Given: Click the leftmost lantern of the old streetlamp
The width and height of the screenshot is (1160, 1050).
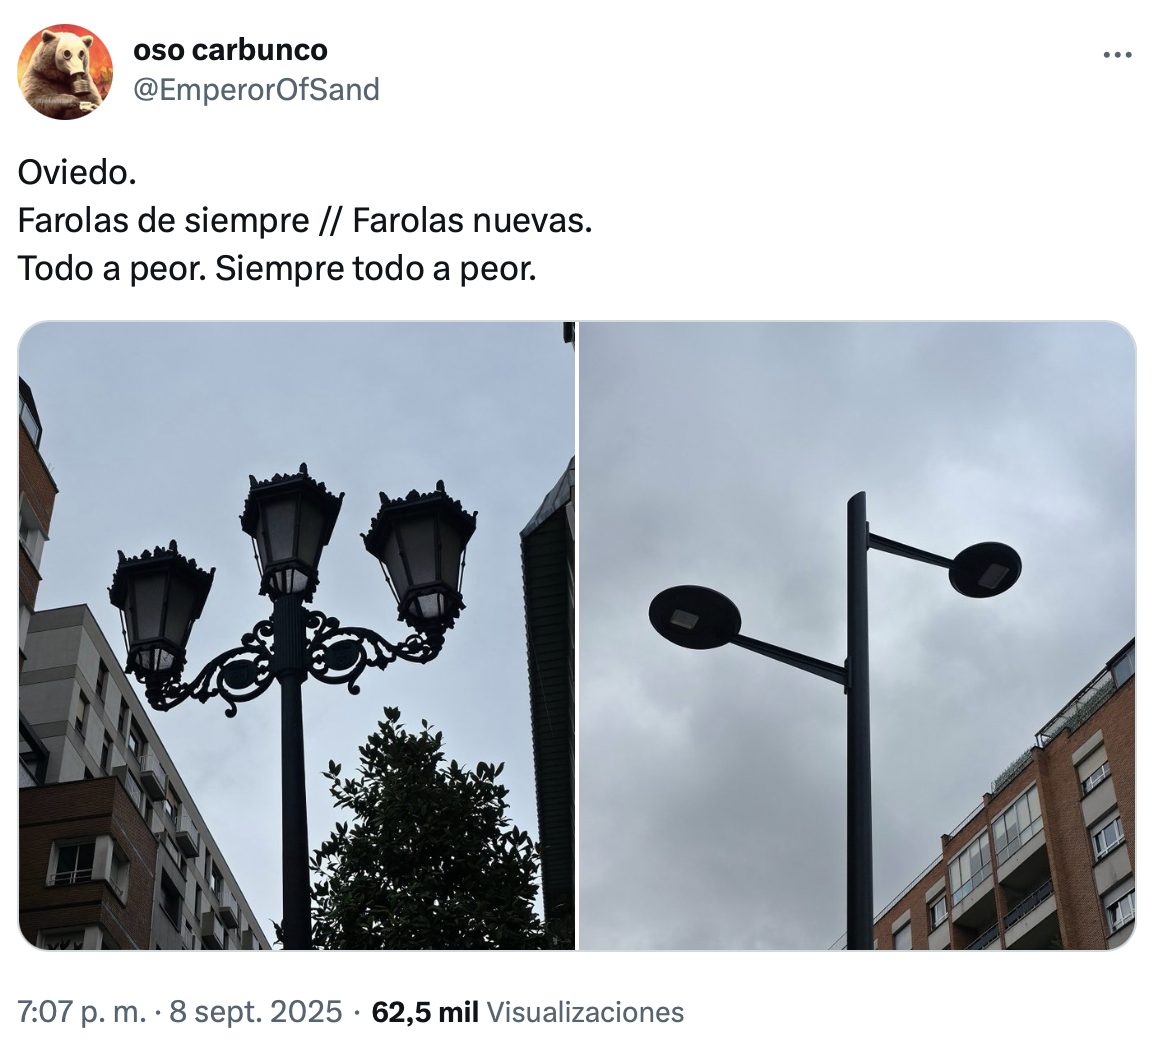Looking at the screenshot, I should coord(160,607).
